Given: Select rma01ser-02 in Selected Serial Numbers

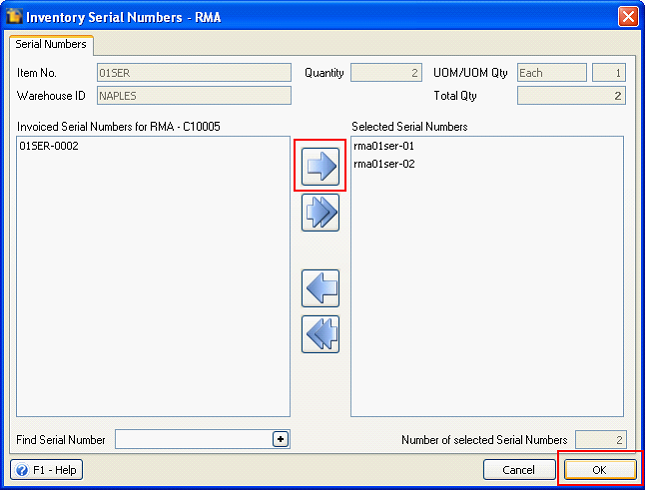Looking at the screenshot, I should [384, 164].
